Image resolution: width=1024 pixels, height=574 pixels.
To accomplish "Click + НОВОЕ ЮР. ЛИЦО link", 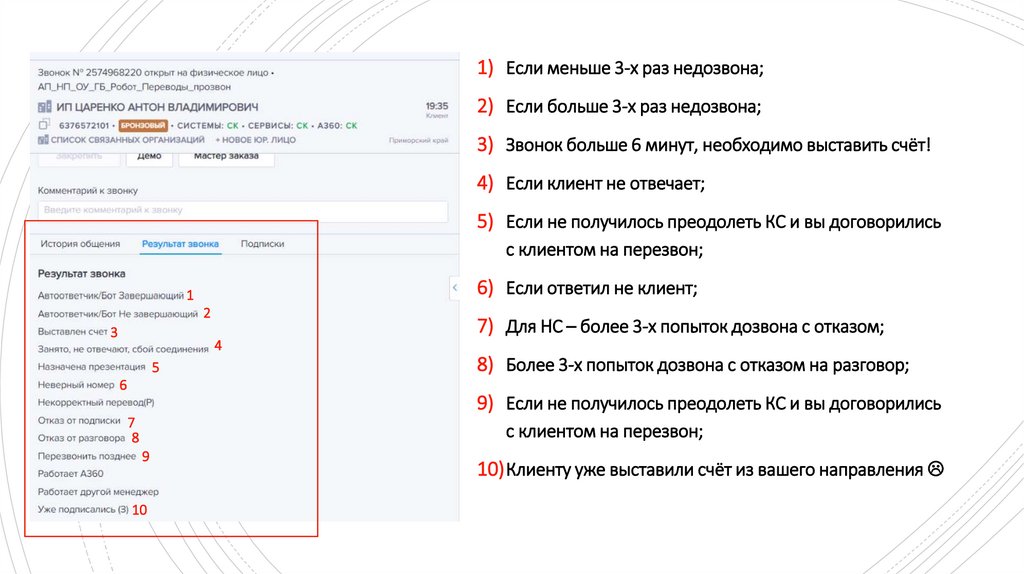I will (x=255, y=140).
